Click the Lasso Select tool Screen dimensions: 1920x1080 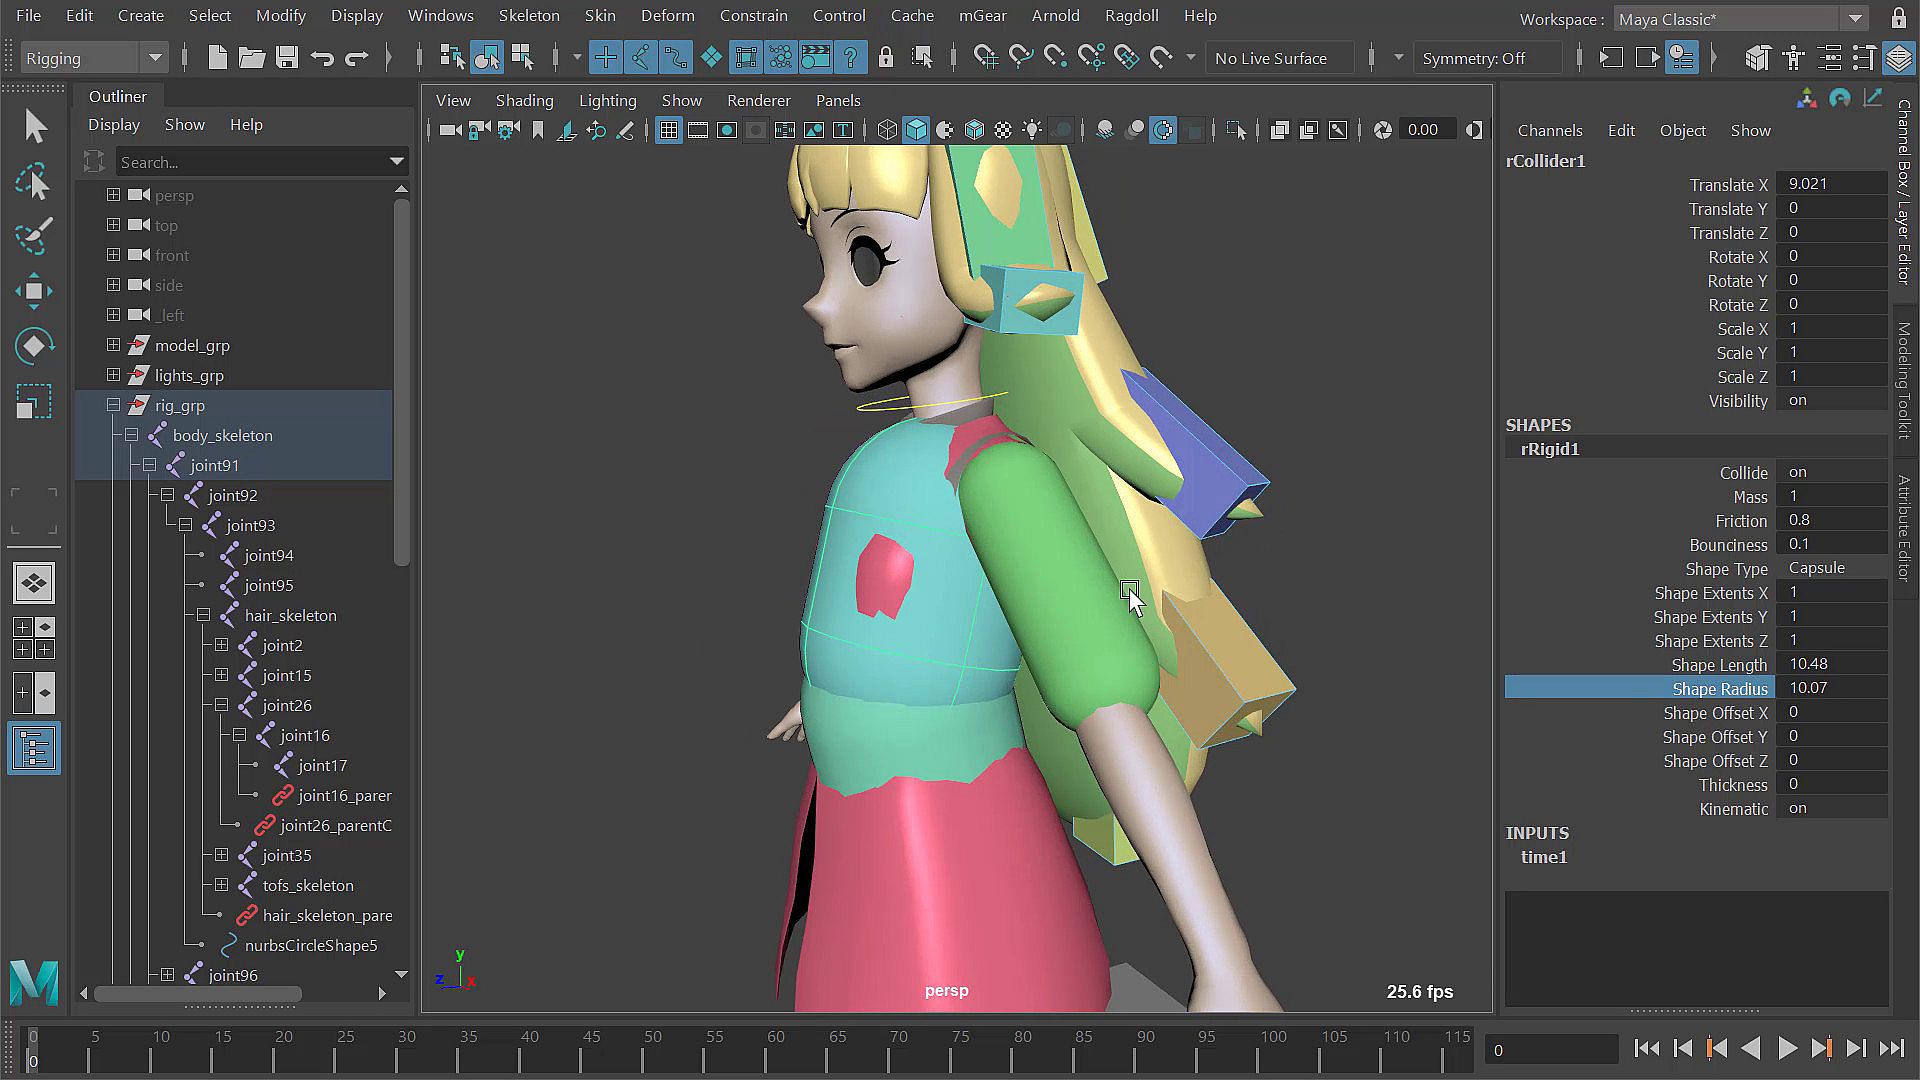[x=33, y=182]
